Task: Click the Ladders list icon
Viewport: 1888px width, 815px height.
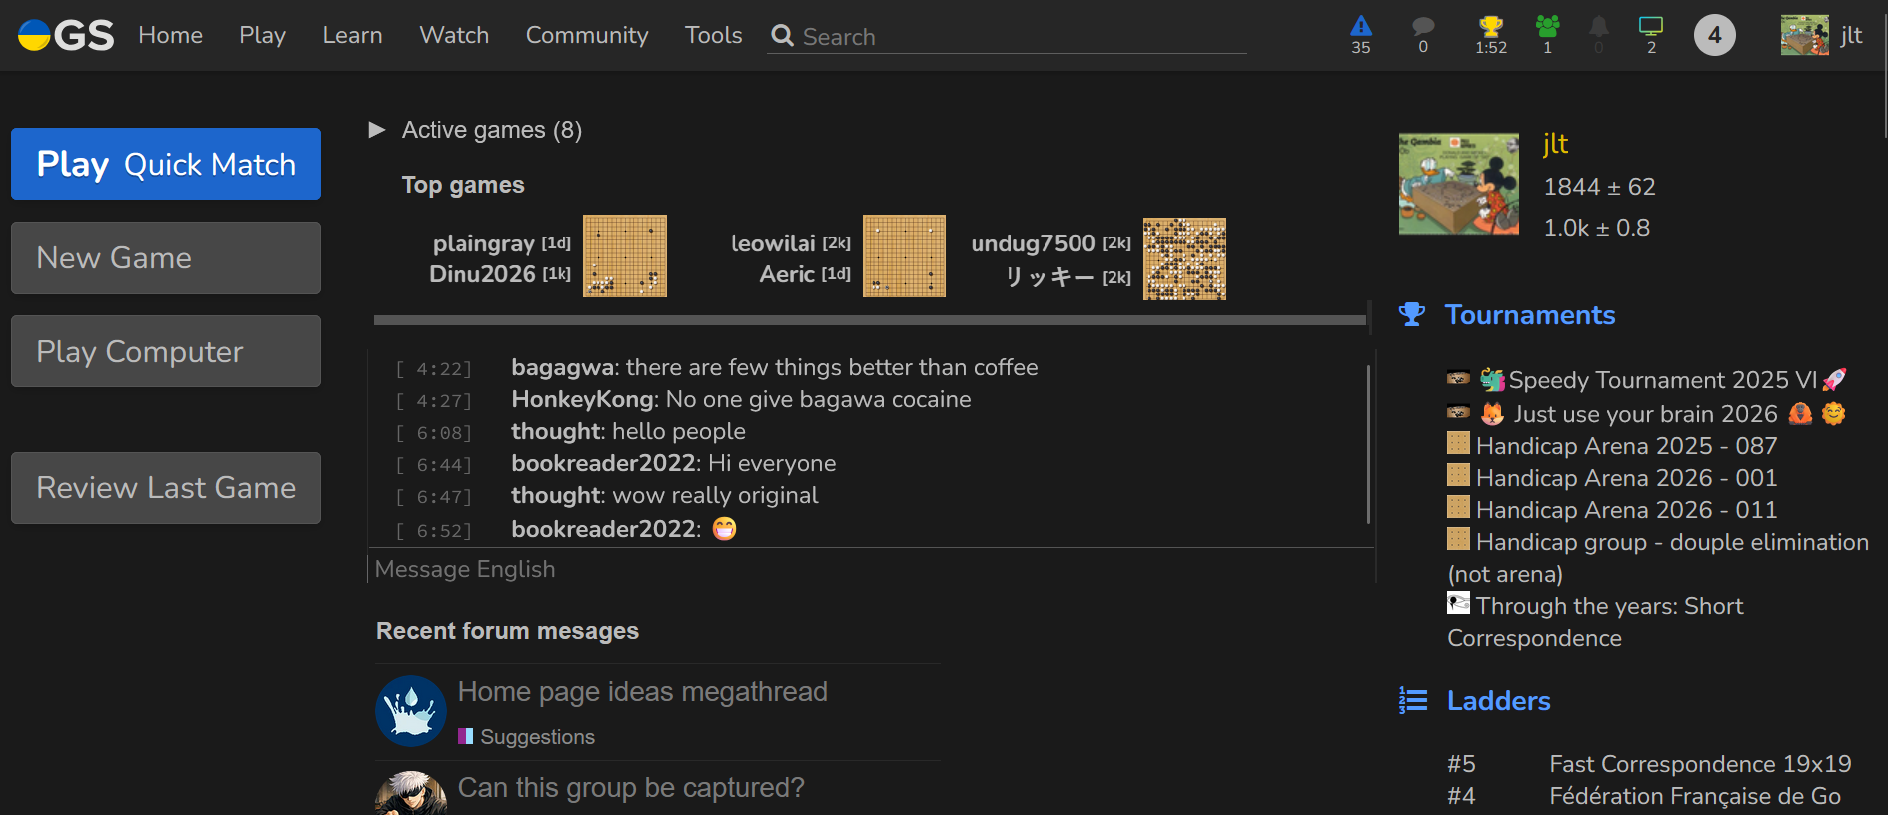Action: 1413,701
